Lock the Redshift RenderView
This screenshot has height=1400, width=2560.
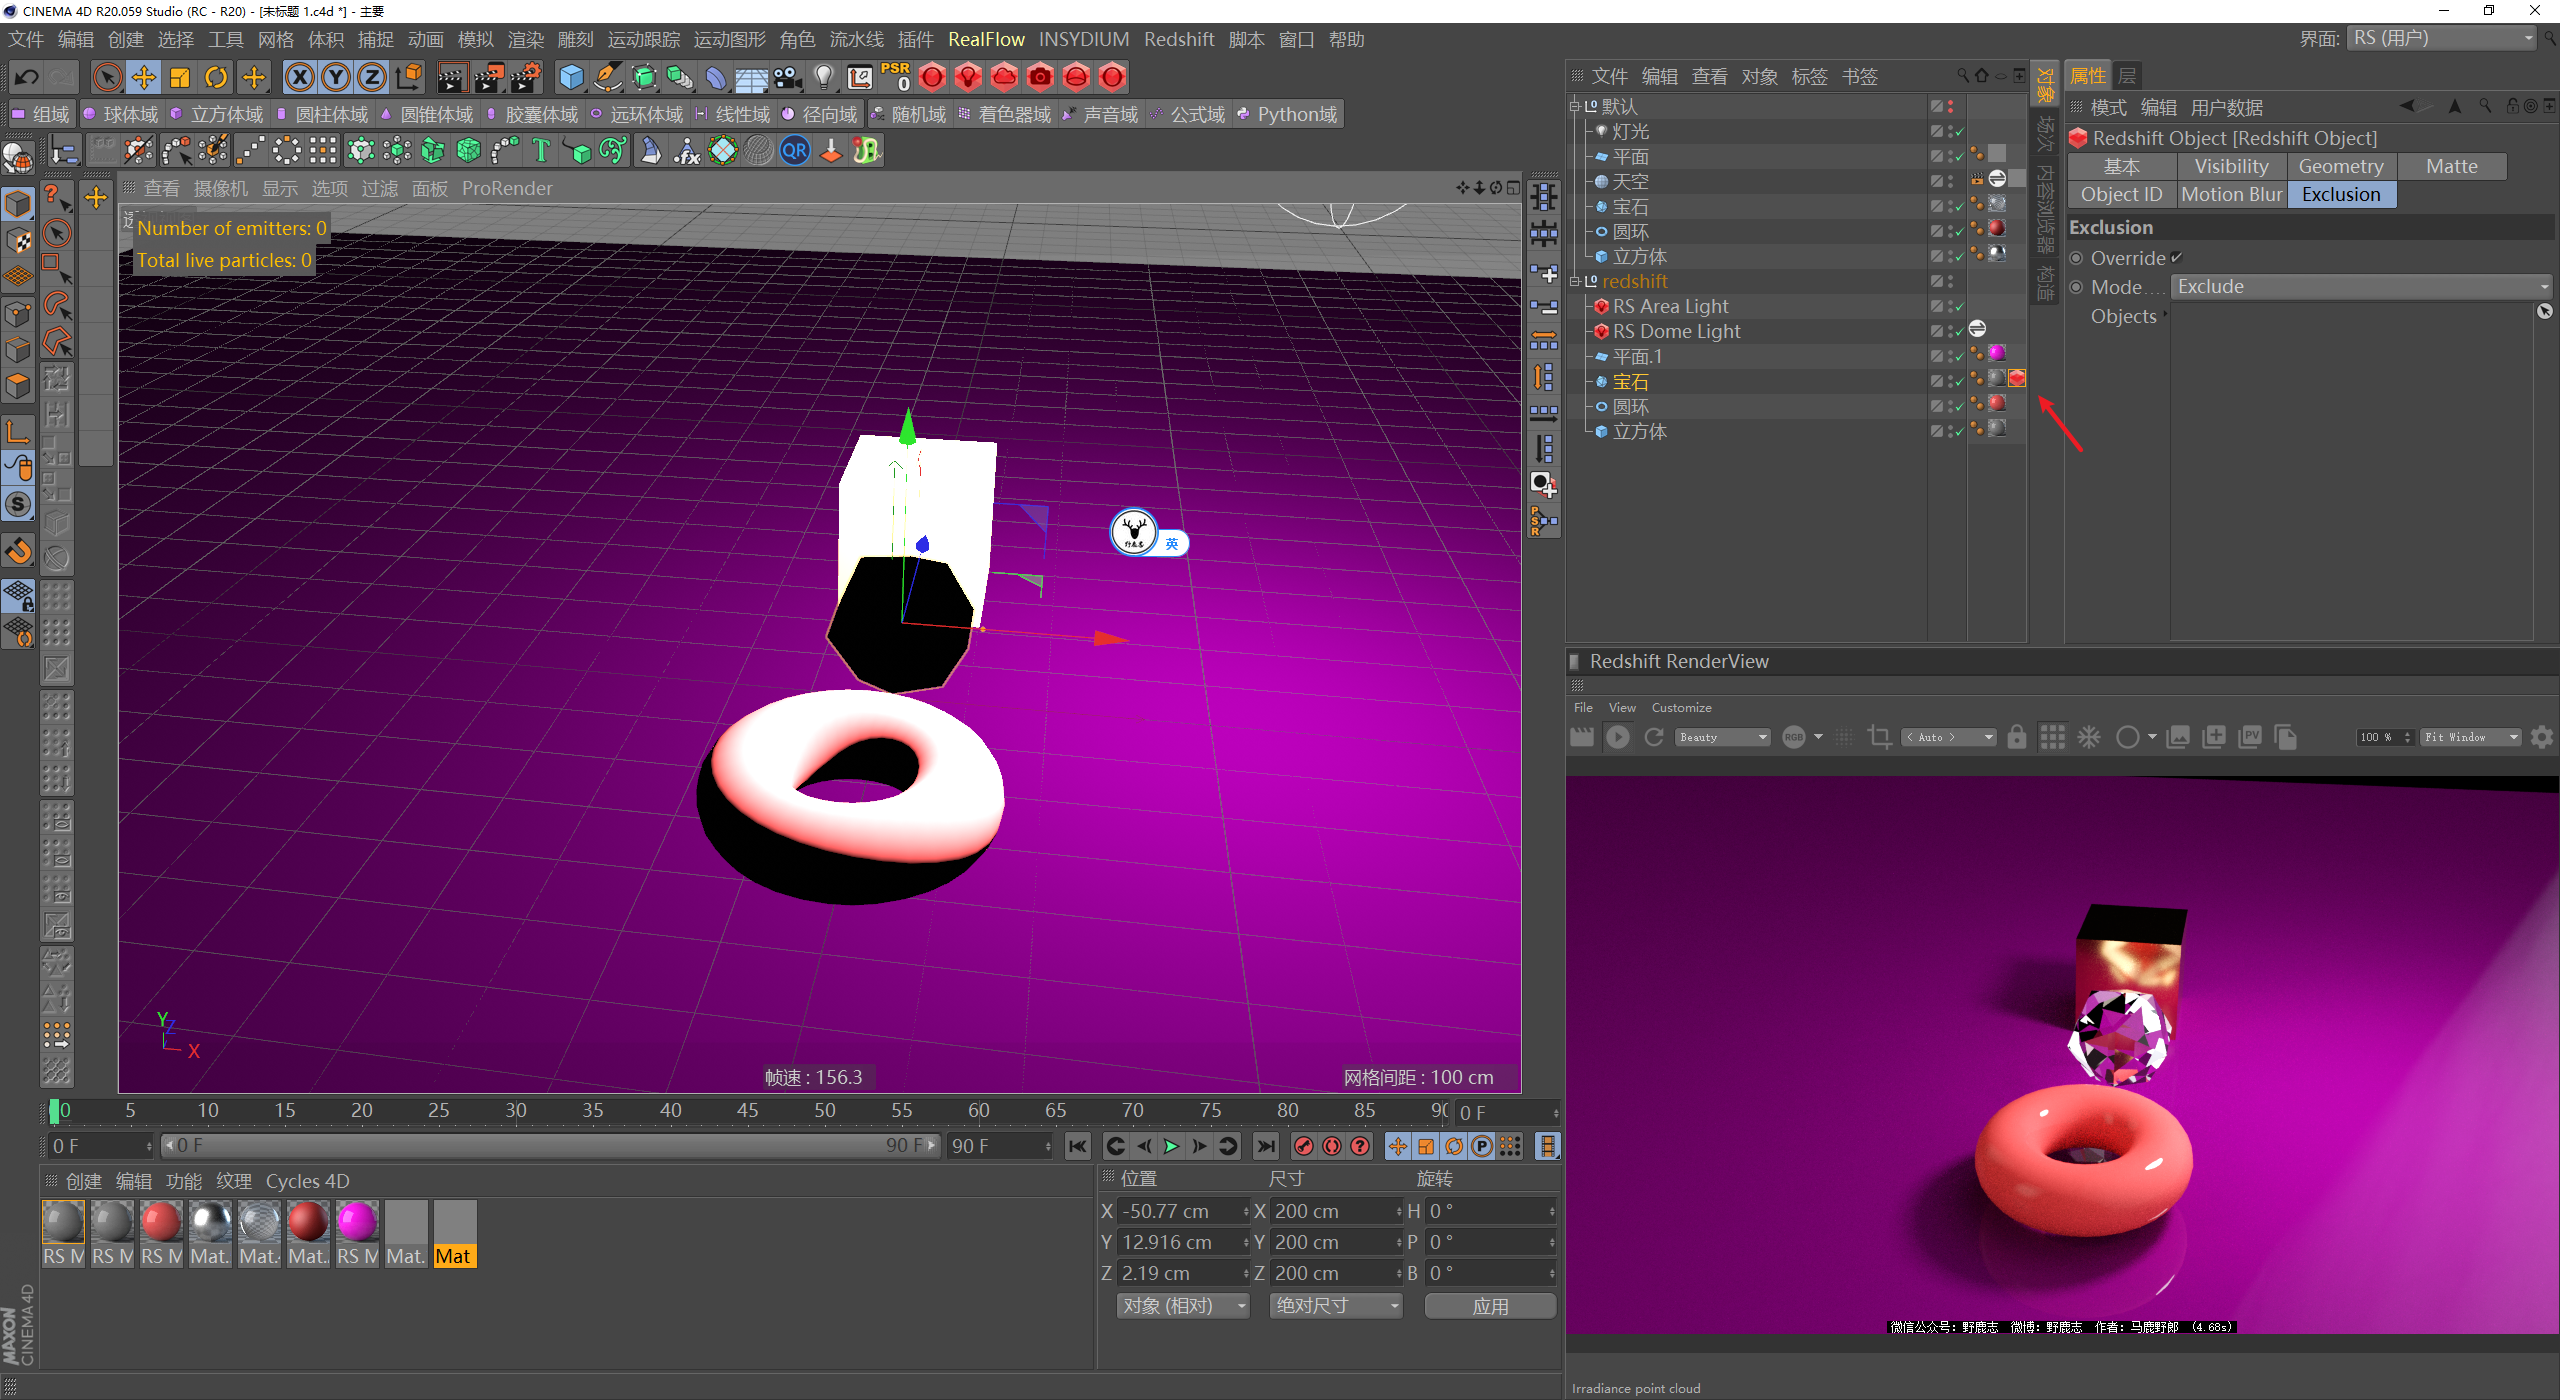tap(2016, 737)
